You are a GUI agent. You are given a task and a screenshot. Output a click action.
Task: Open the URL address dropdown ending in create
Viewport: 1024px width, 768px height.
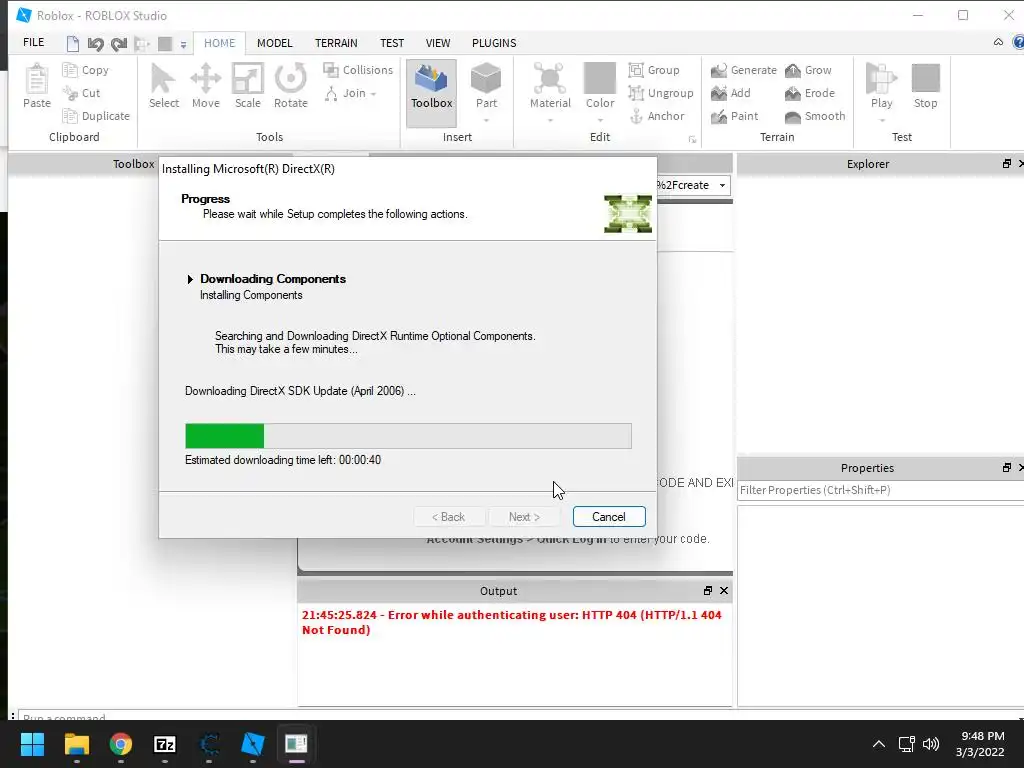(x=722, y=185)
